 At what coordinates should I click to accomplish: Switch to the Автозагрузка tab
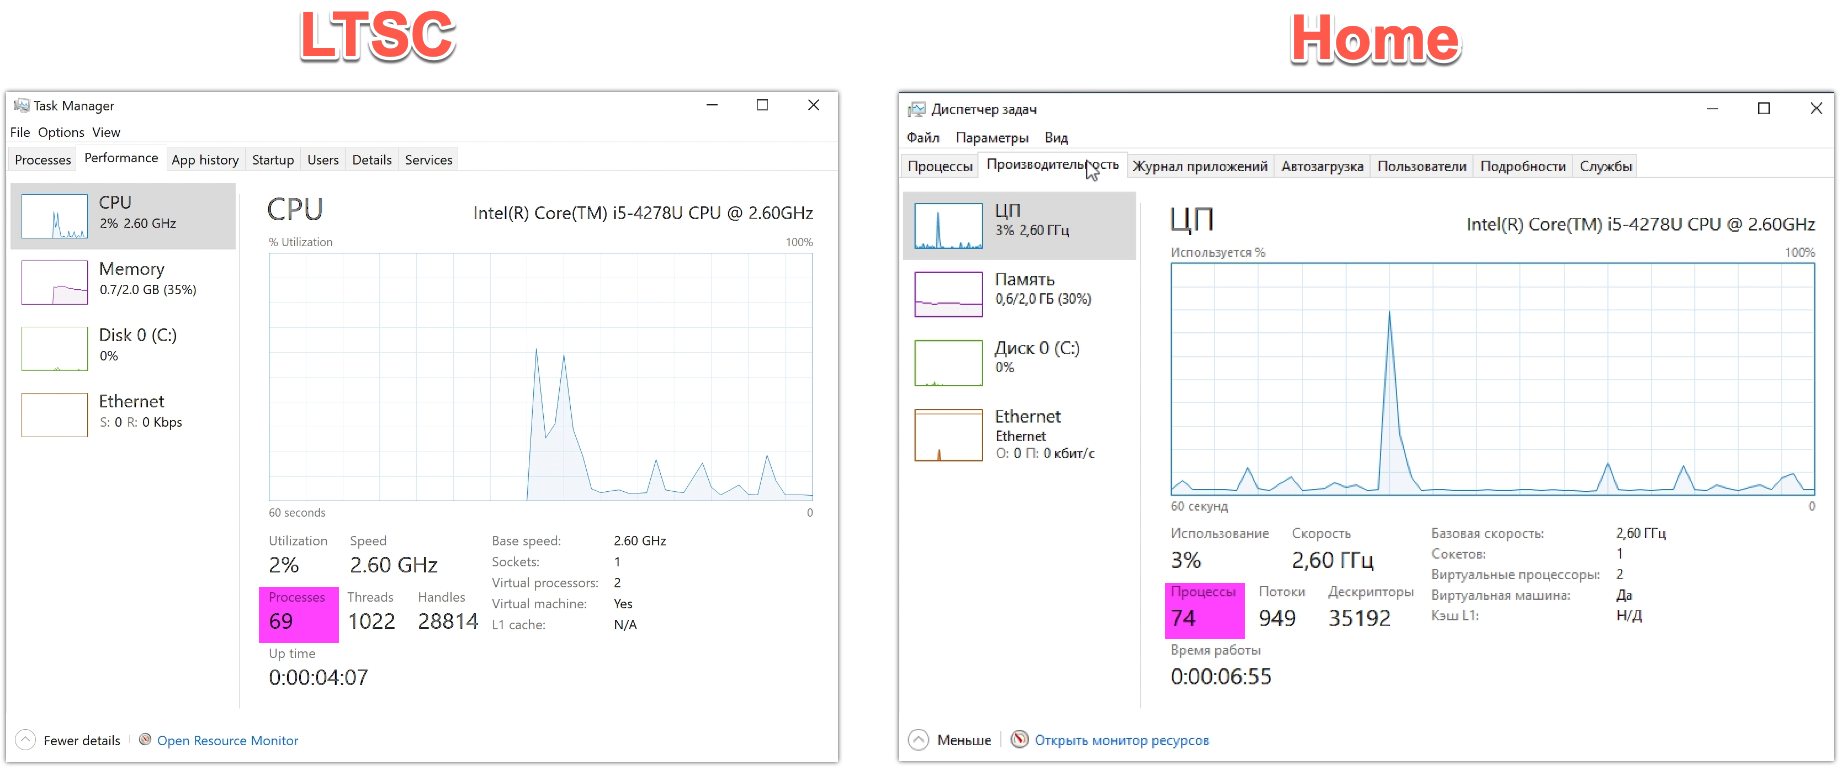pyautogui.click(x=1322, y=166)
